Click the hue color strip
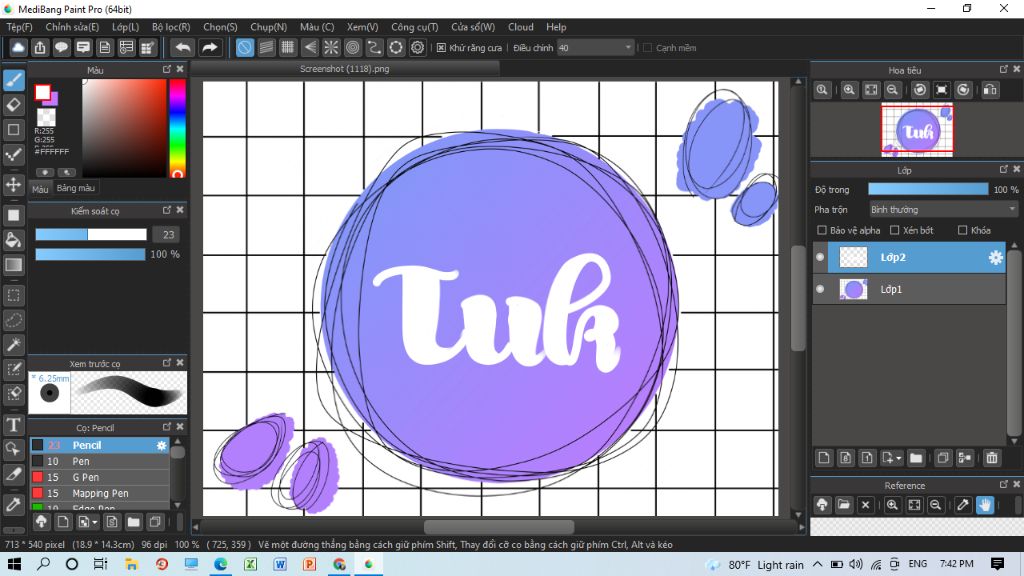Viewport: 1024px width, 576px height. [x=177, y=128]
